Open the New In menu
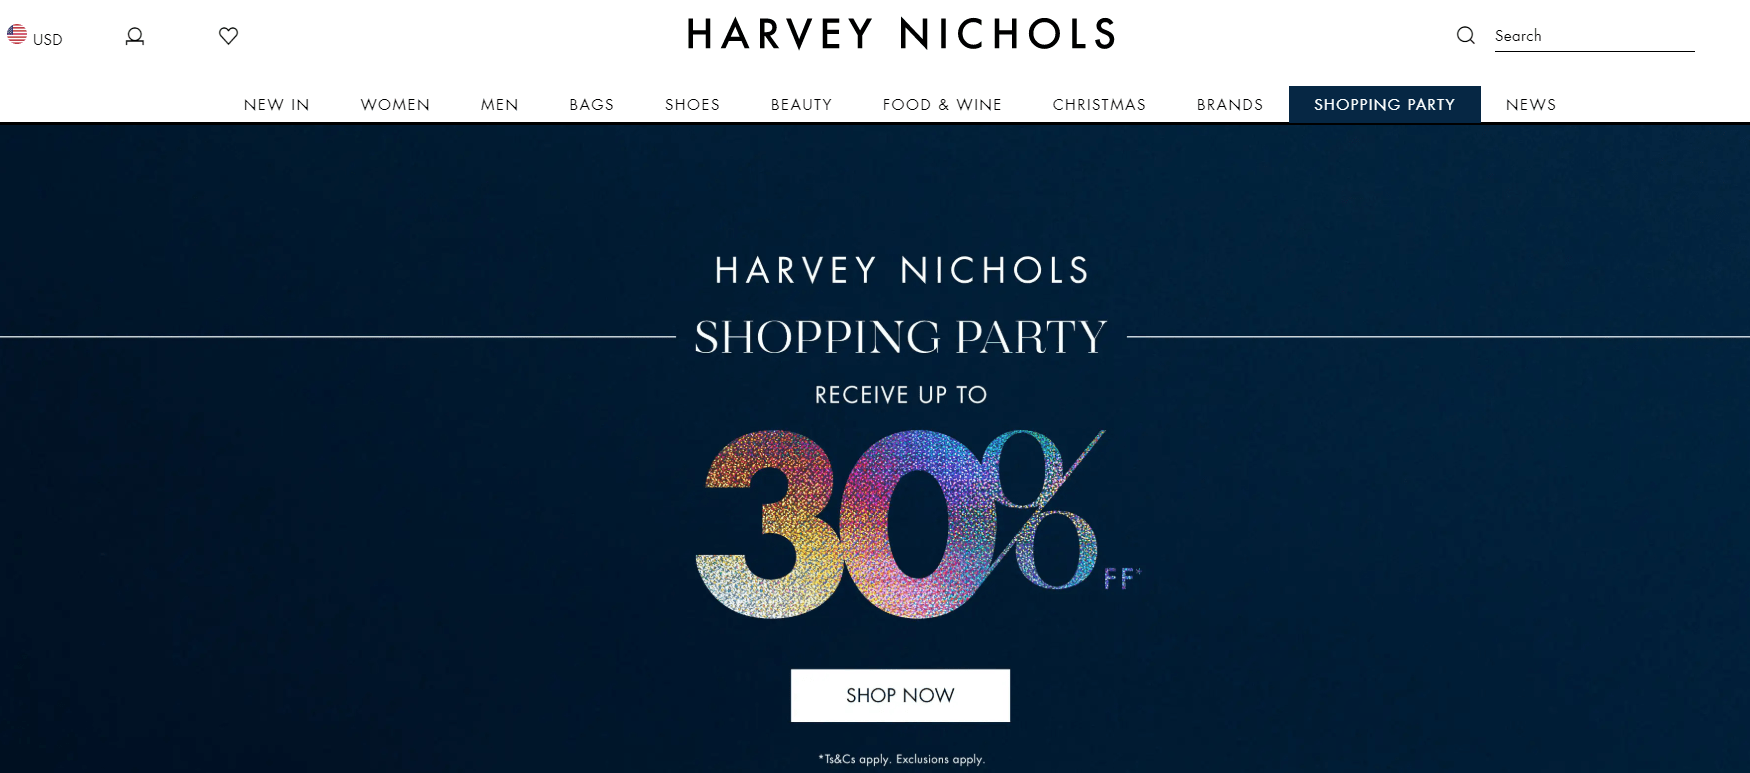 (277, 105)
